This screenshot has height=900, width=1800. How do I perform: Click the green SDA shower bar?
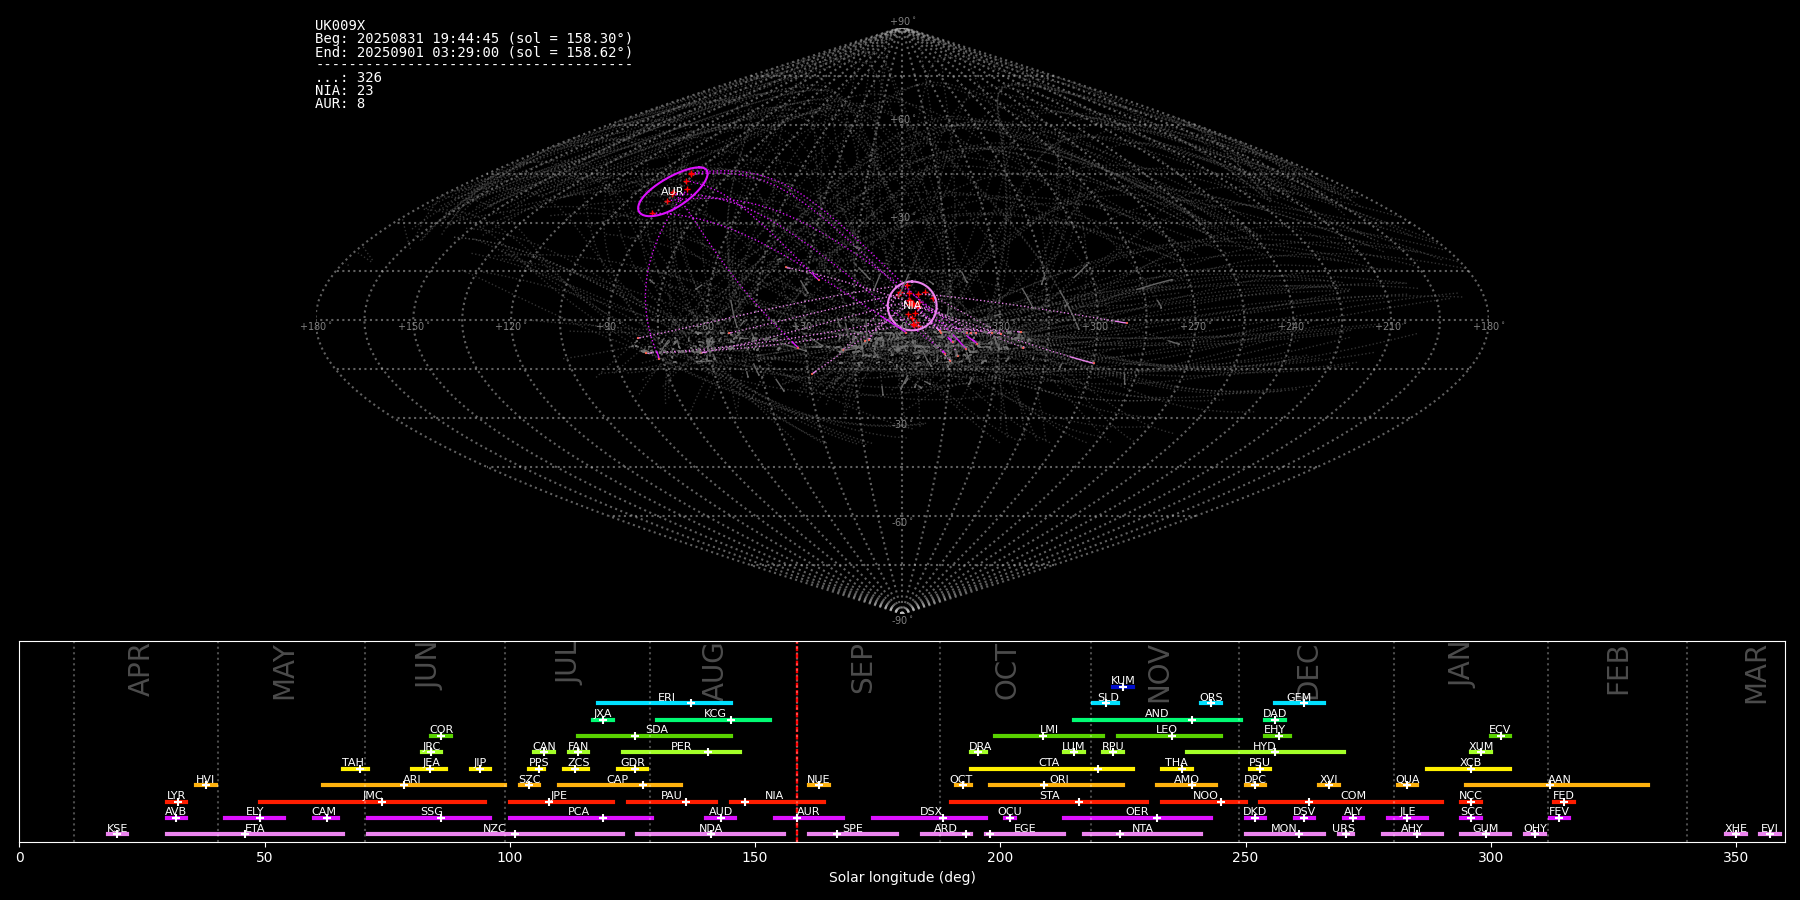[x=654, y=736]
